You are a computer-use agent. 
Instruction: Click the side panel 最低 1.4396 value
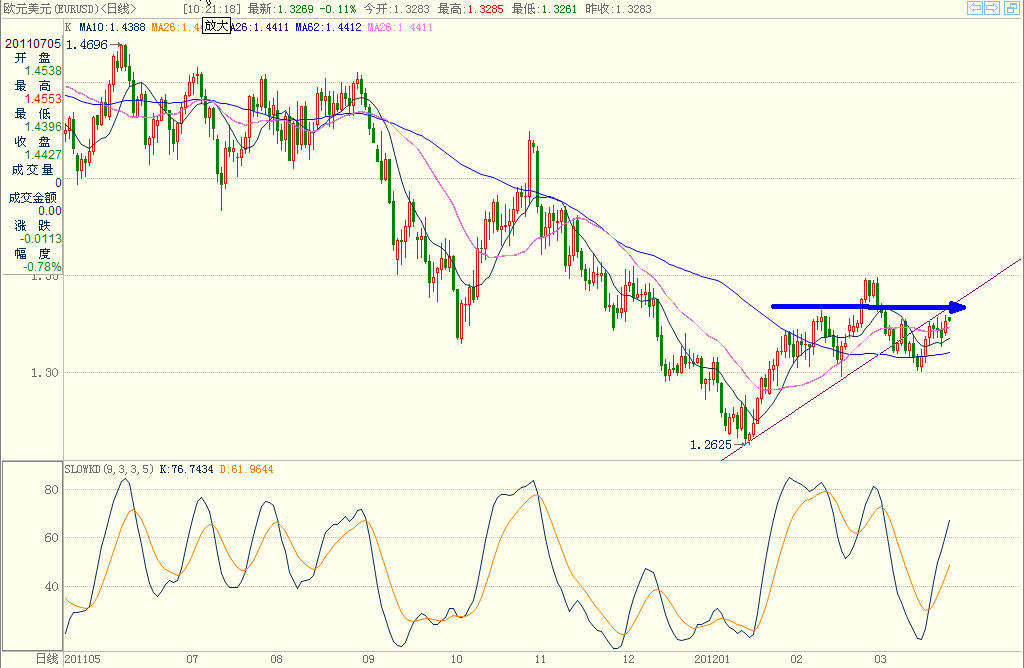click(x=43, y=127)
